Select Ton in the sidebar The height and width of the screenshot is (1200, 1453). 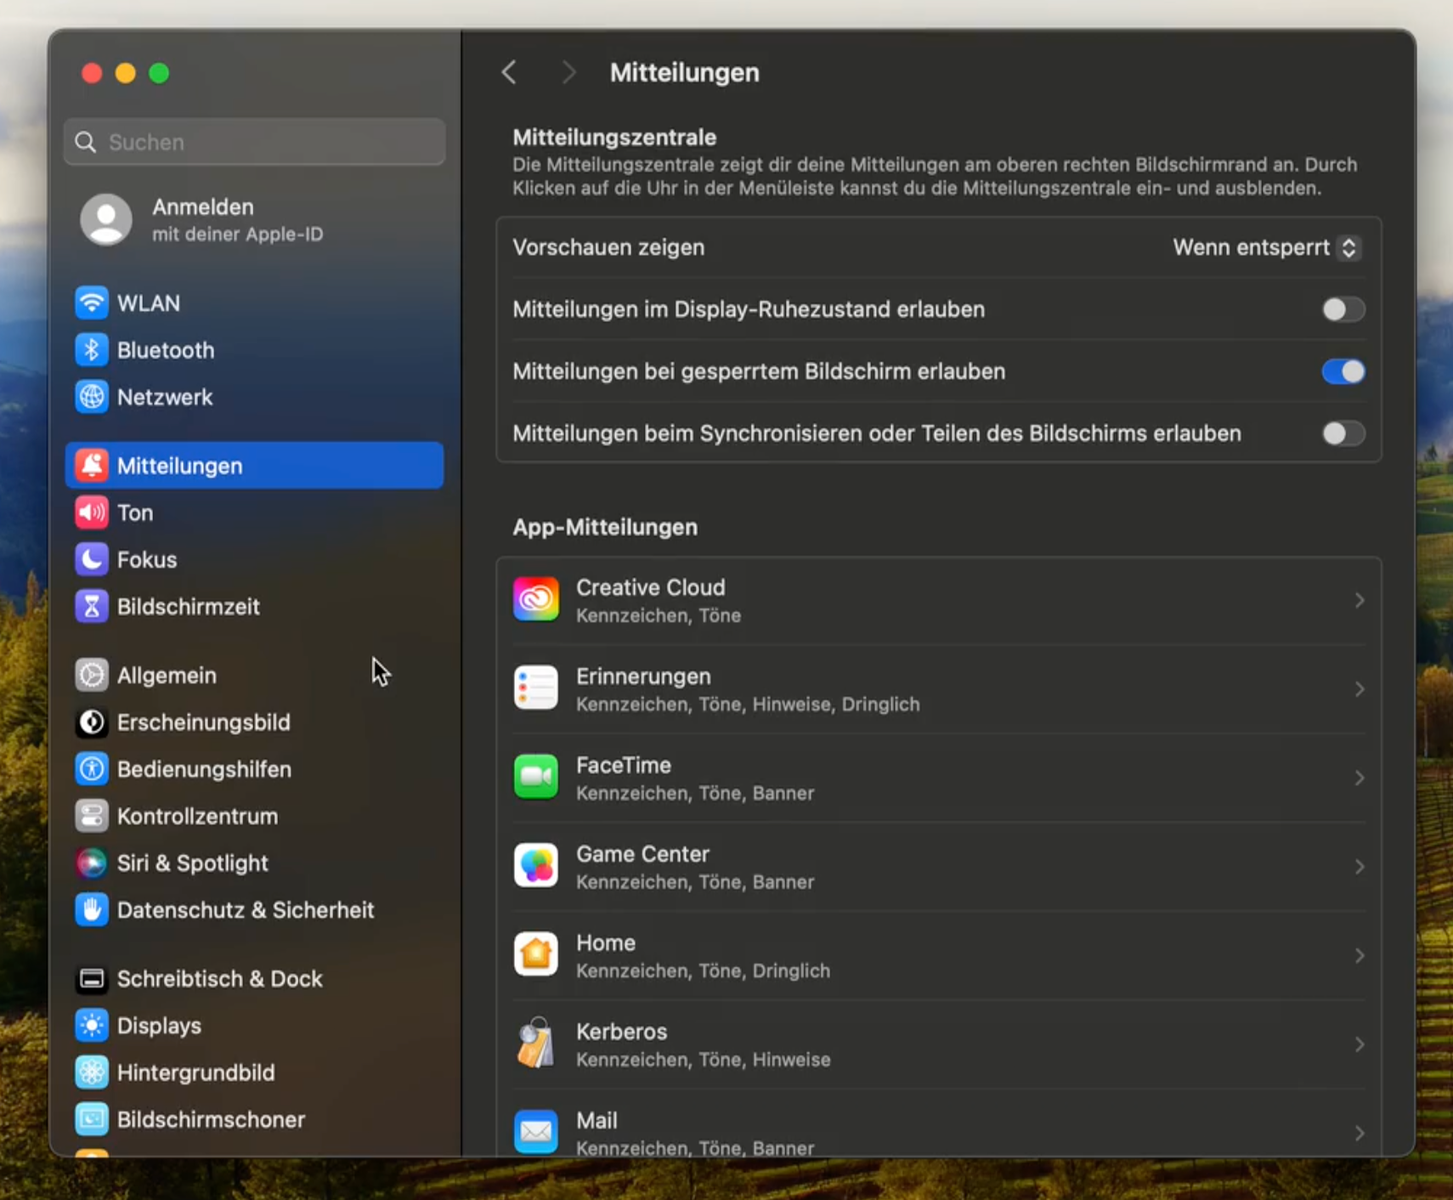click(x=135, y=513)
